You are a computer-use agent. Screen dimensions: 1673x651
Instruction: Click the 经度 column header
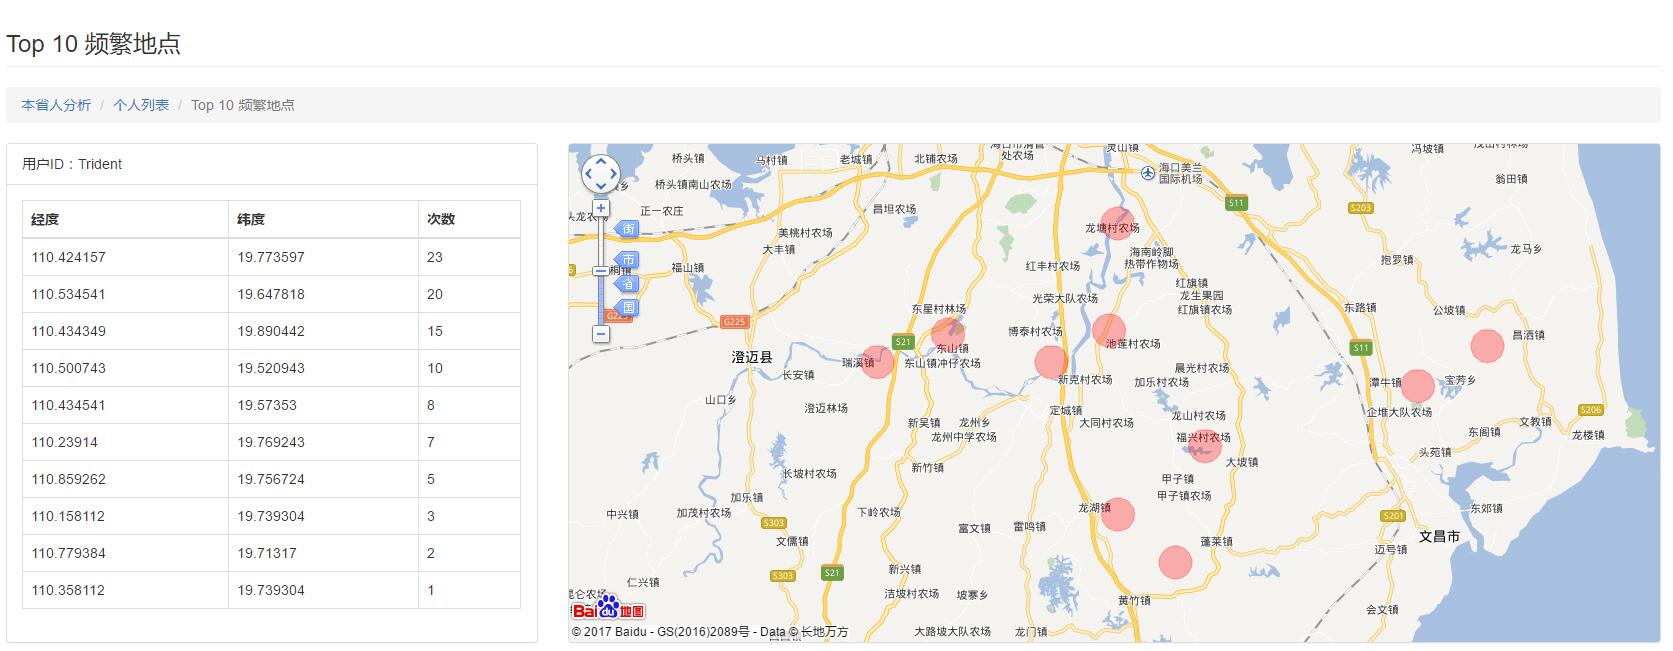tap(45, 219)
